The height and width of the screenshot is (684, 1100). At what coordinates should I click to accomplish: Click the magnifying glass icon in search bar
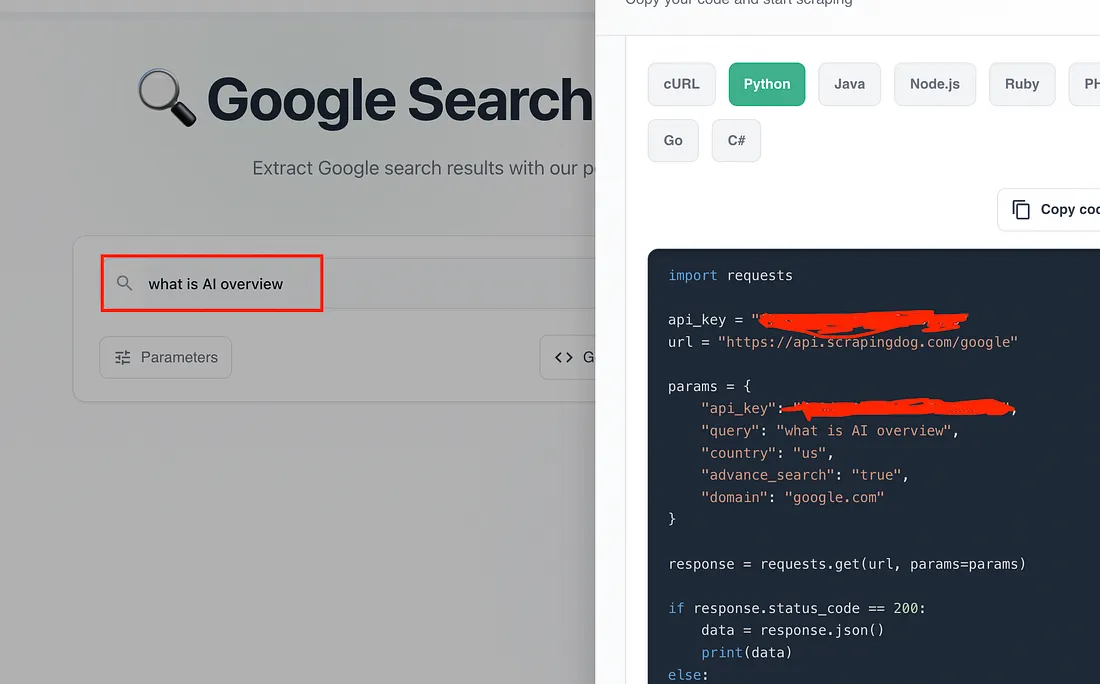pyautogui.click(x=124, y=283)
